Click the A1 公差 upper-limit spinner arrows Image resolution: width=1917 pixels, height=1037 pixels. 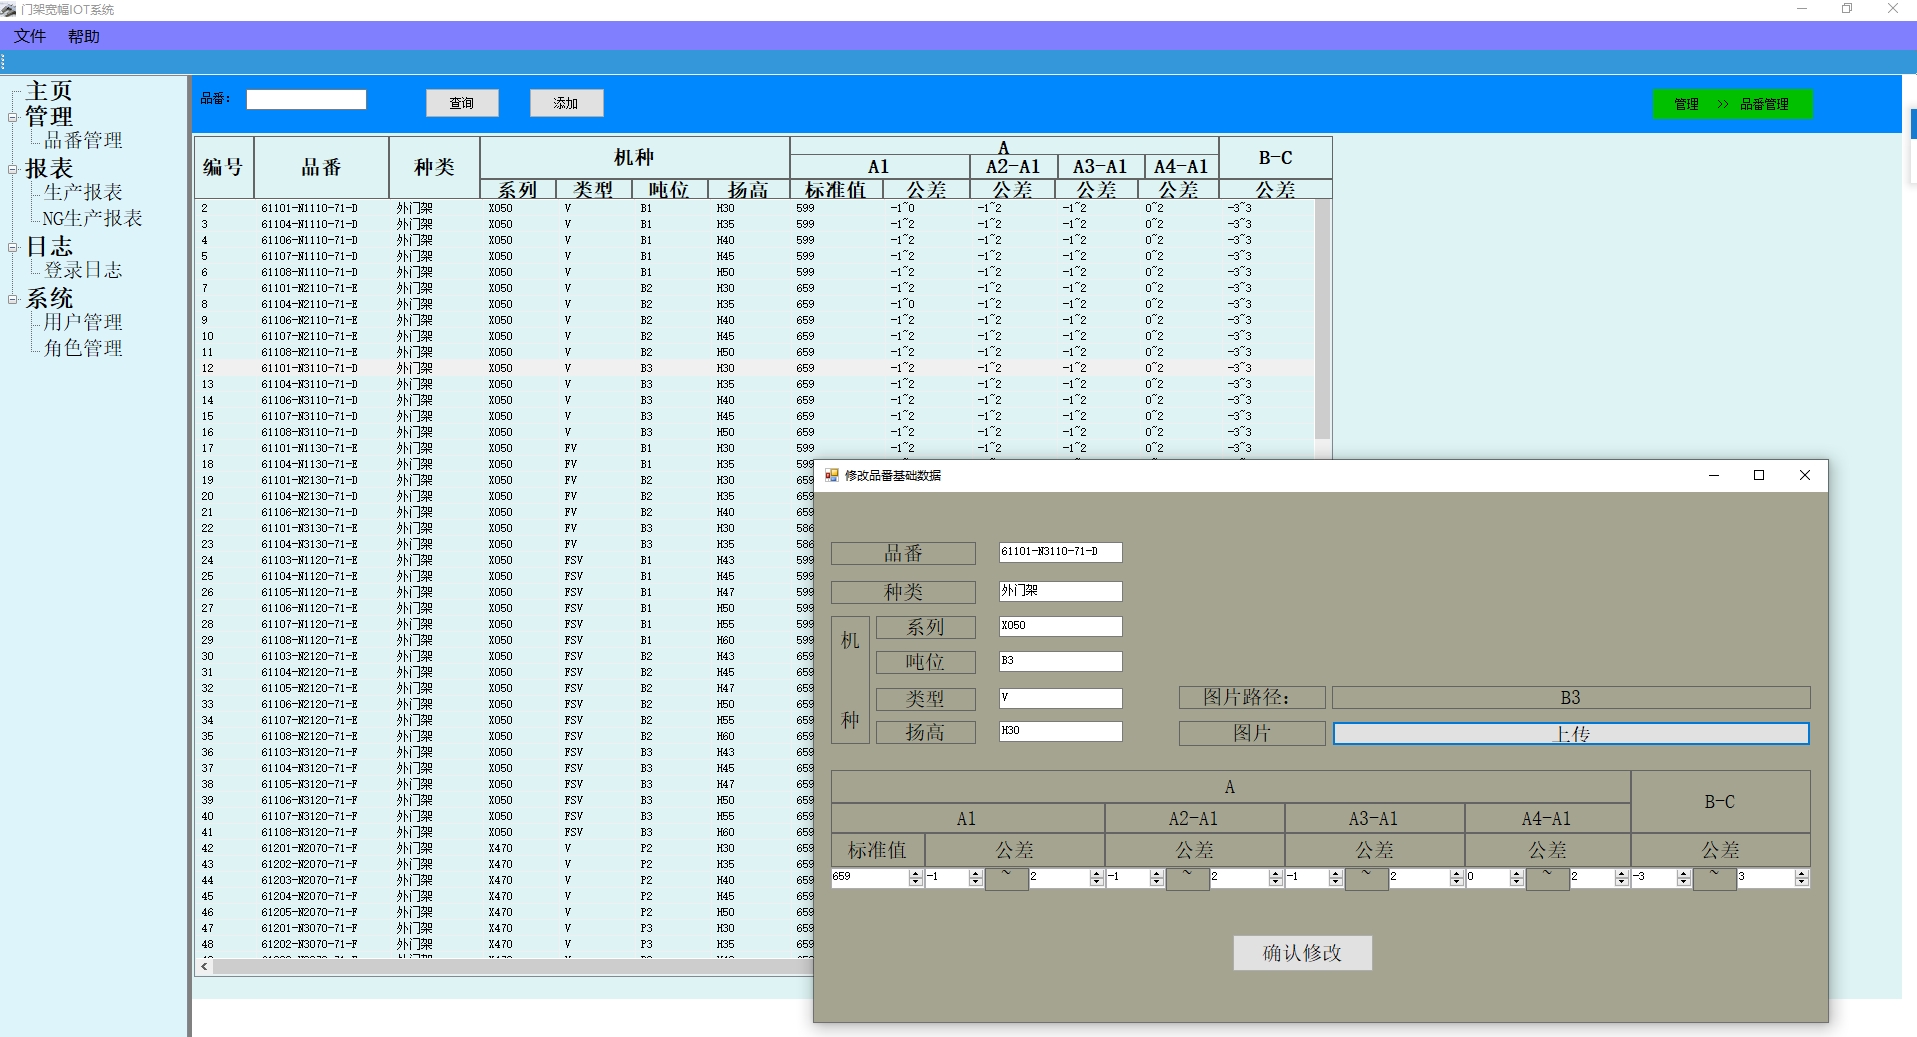1097,877
